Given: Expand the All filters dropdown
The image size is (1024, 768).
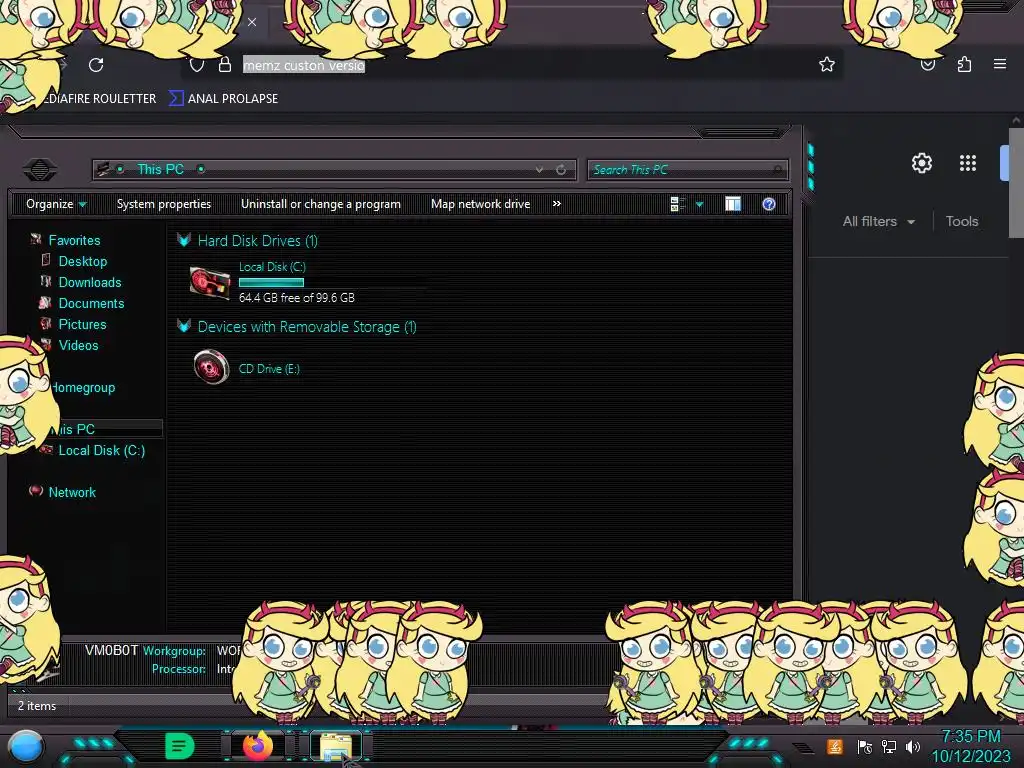Looking at the screenshot, I should [x=878, y=221].
